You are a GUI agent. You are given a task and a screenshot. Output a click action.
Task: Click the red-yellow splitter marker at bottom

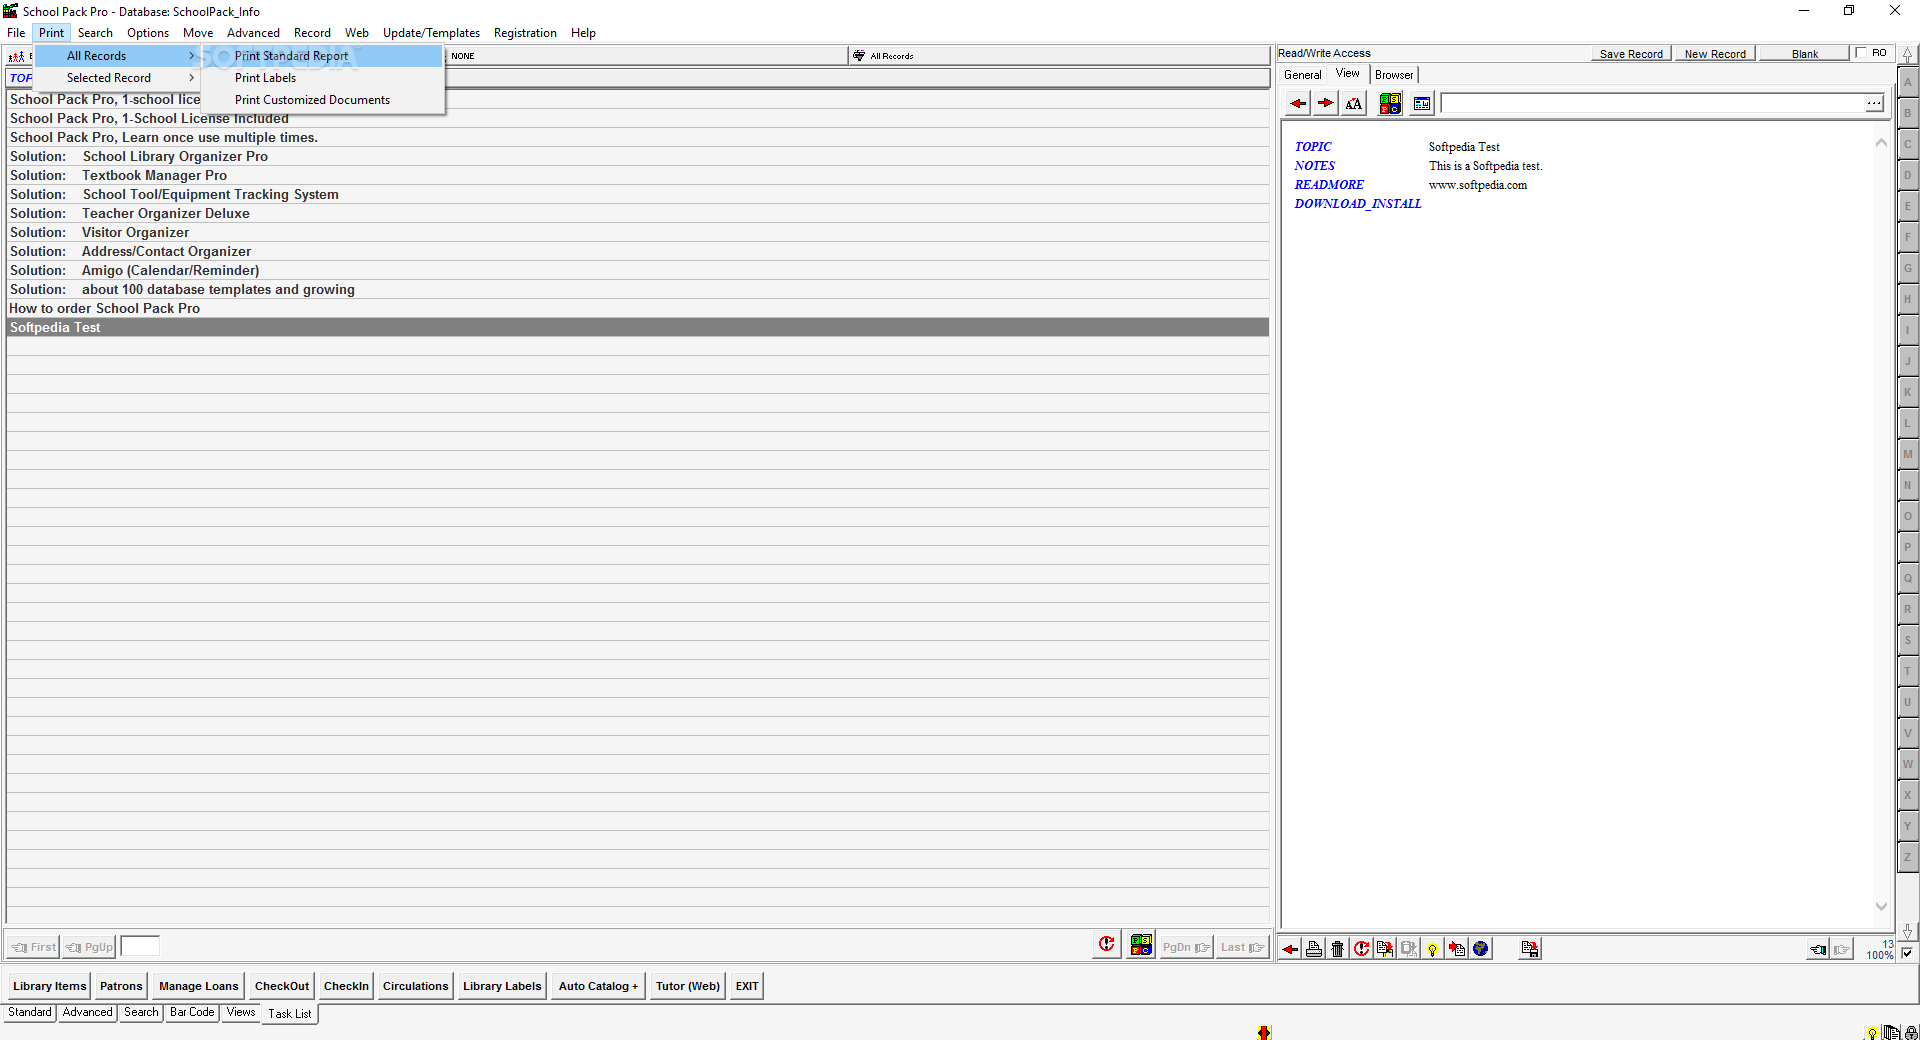(1264, 1033)
